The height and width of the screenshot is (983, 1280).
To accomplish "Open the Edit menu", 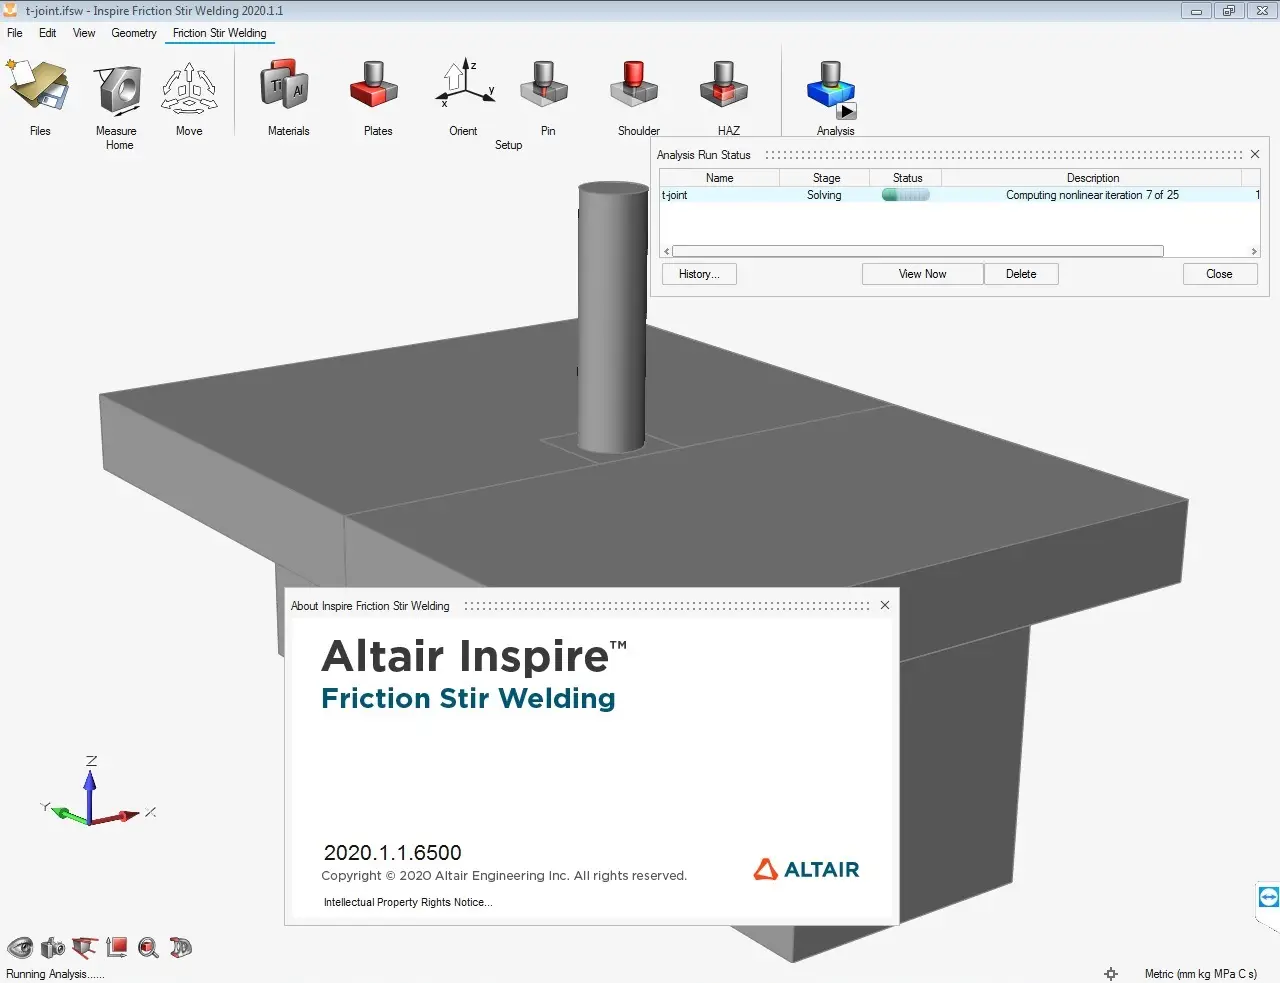I will [47, 33].
